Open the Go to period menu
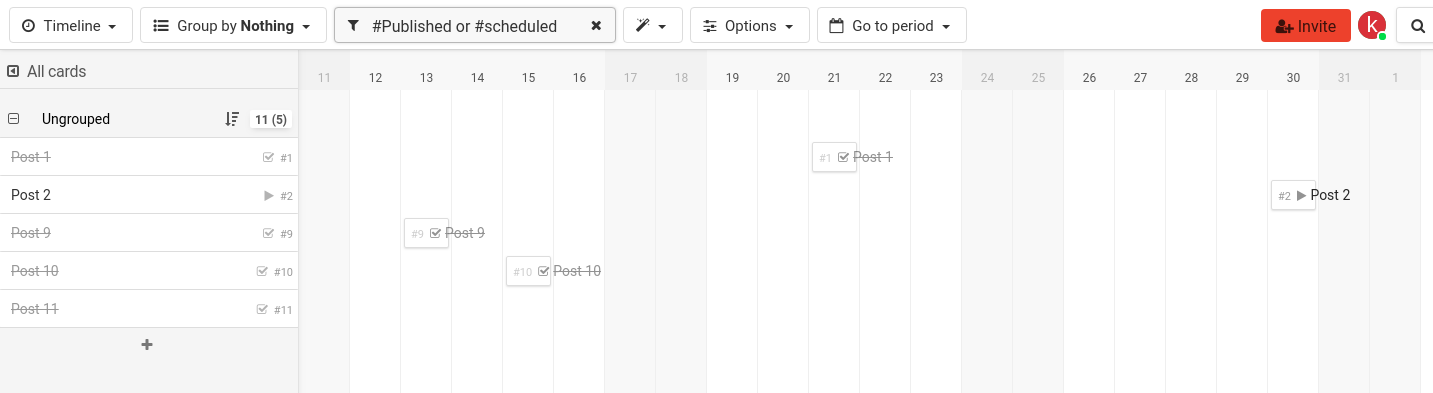 (x=892, y=26)
